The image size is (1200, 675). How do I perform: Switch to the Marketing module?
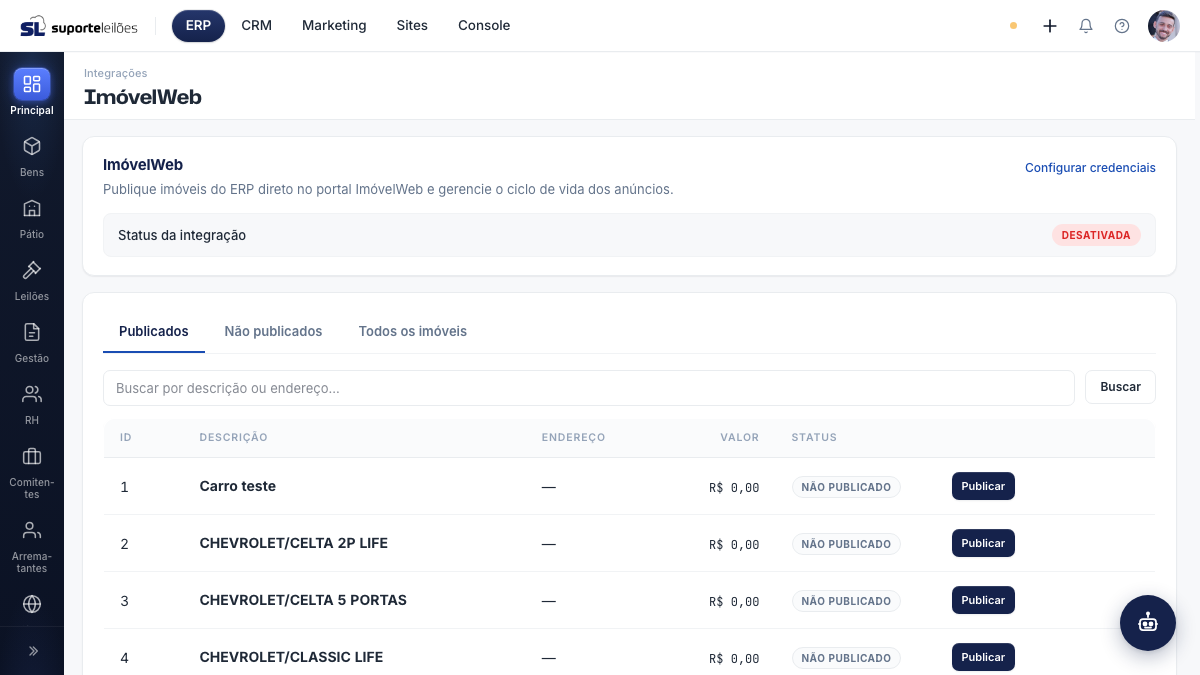point(334,26)
